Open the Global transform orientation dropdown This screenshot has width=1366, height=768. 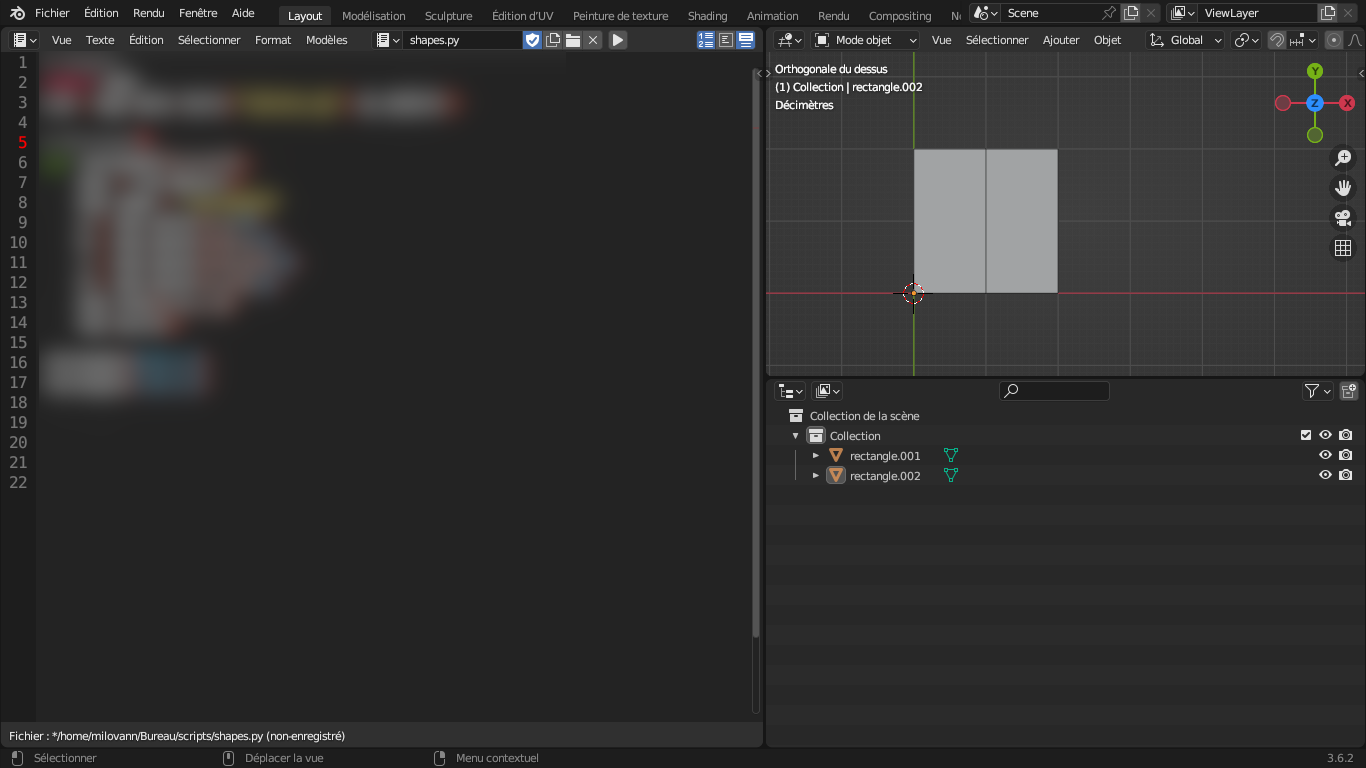pyautogui.click(x=1186, y=40)
